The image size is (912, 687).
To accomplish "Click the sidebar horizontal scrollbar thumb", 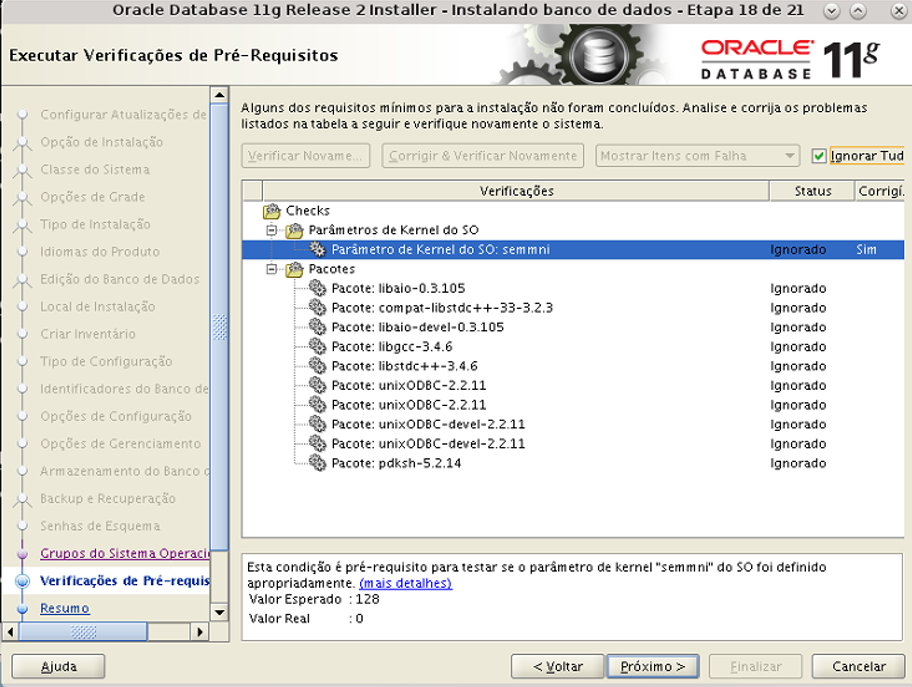I will (83, 631).
